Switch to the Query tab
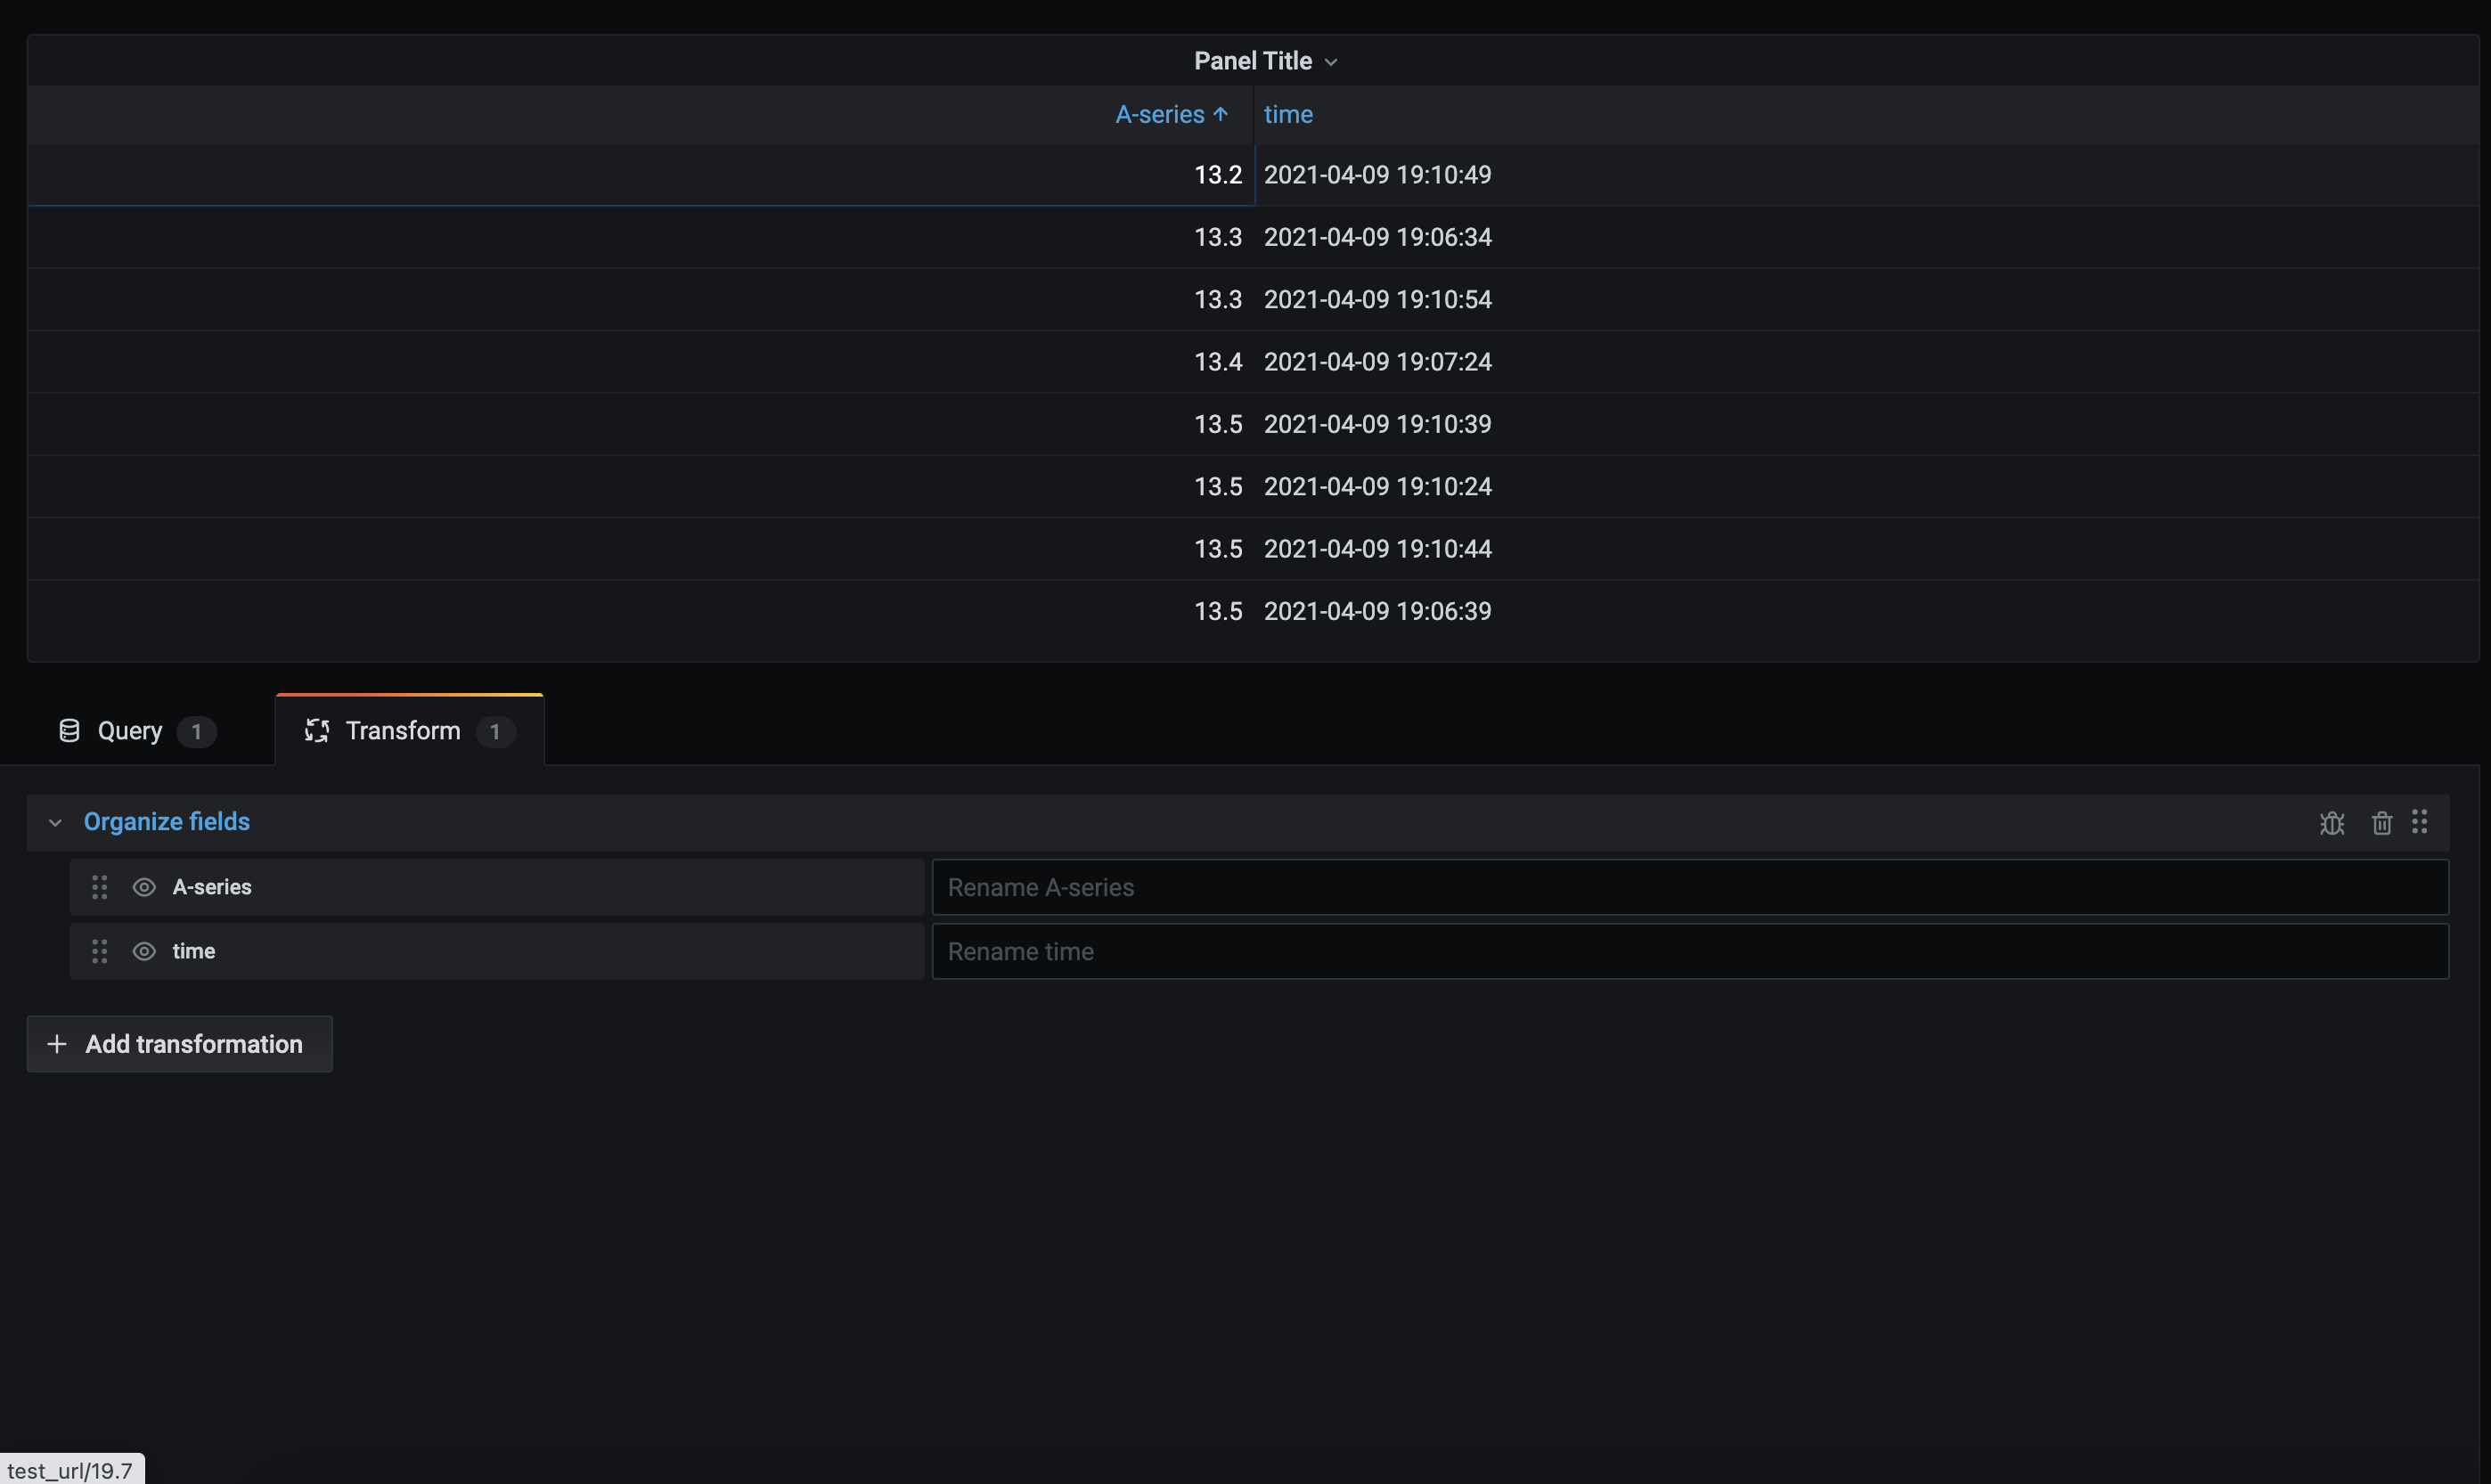 tap(137, 731)
